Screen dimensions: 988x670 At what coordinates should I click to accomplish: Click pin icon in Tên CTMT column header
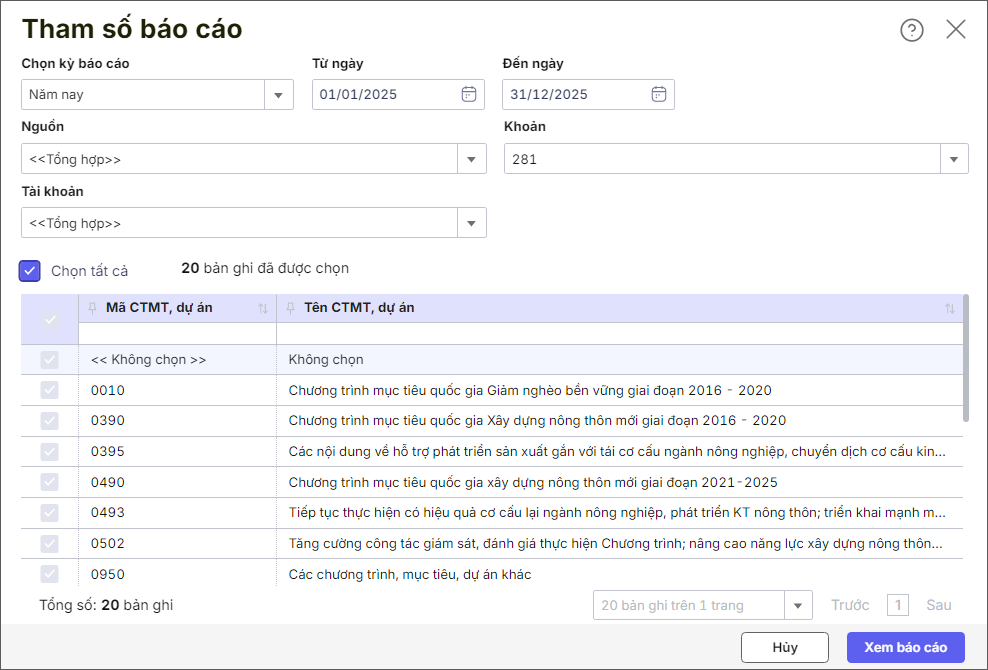[x=291, y=308]
